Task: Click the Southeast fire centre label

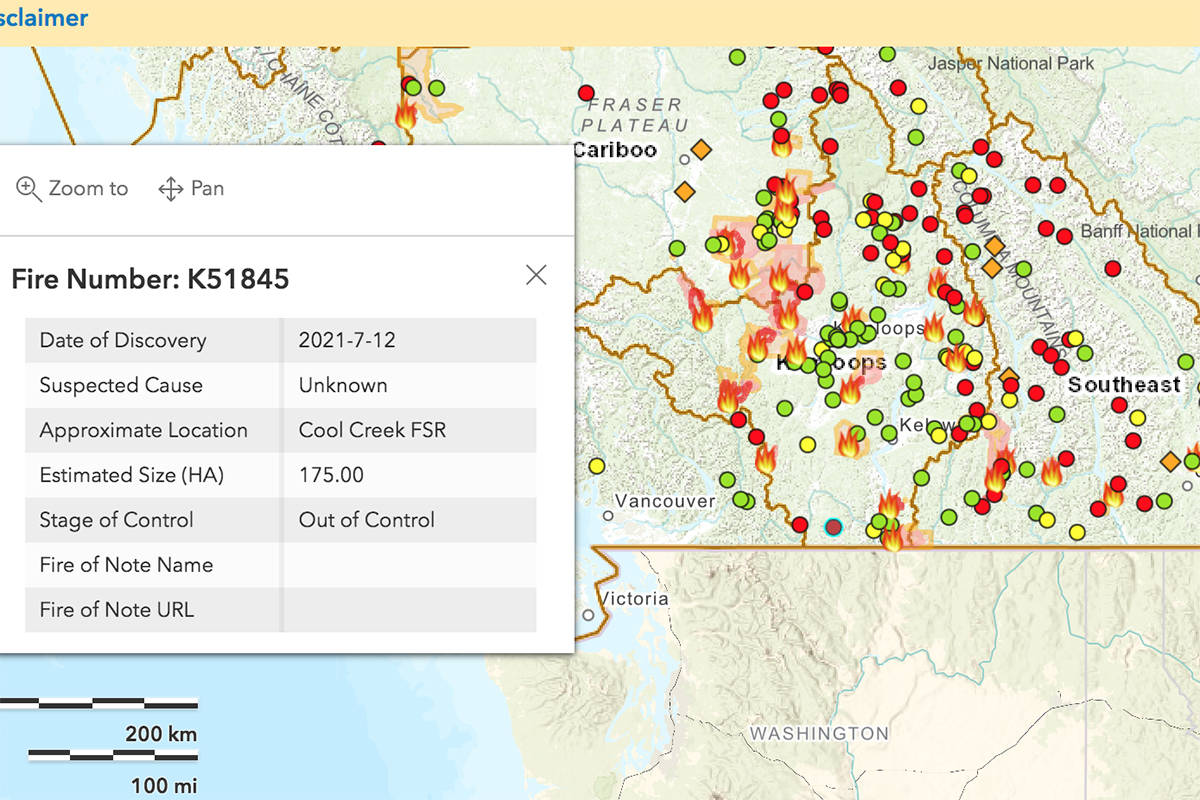Action: (x=1123, y=385)
